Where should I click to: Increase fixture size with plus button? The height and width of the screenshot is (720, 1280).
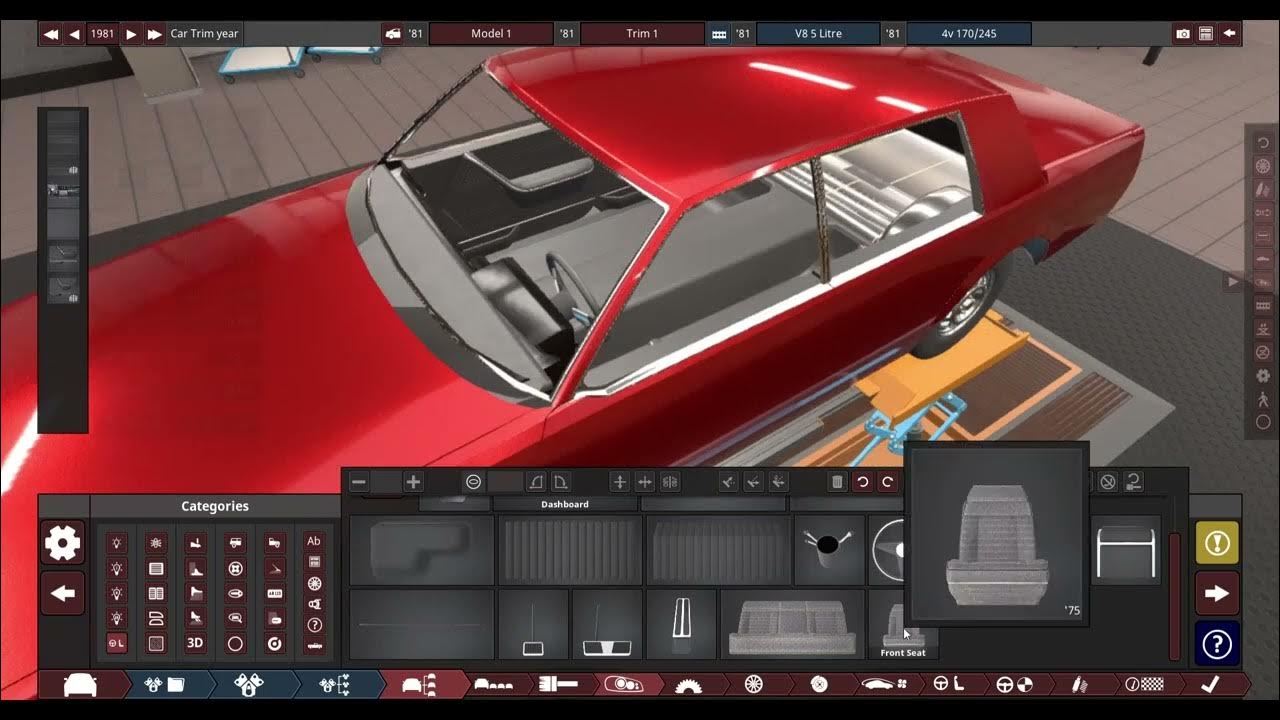pos(413,482)
